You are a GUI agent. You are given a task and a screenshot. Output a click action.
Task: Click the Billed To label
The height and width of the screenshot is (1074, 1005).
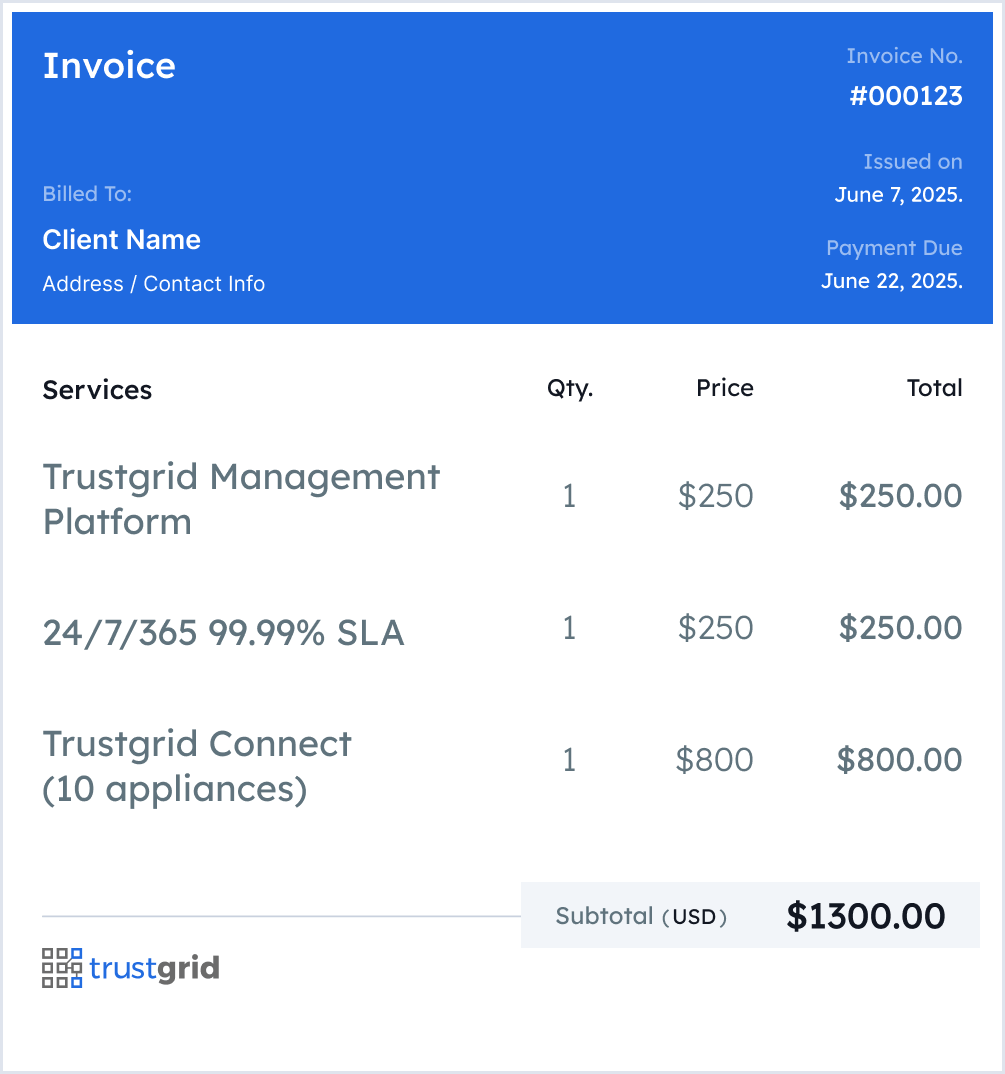click(87, 194)
